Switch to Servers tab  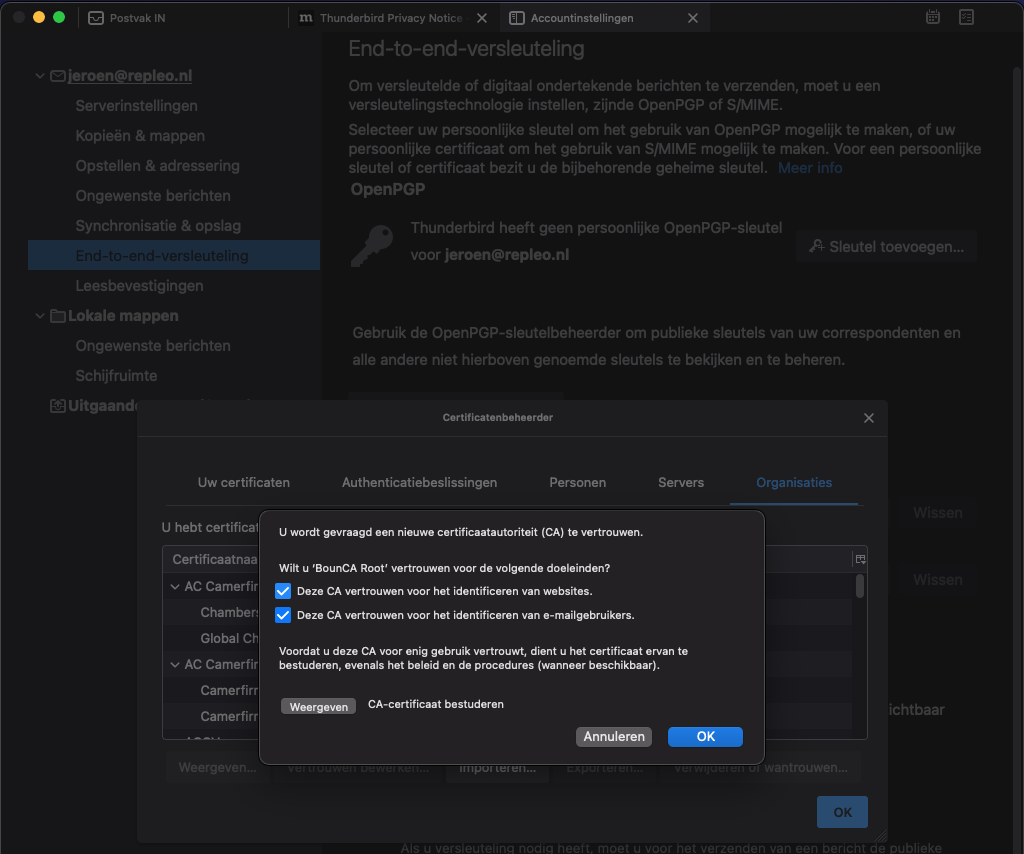pyautogui.click(x=680, y=482)
